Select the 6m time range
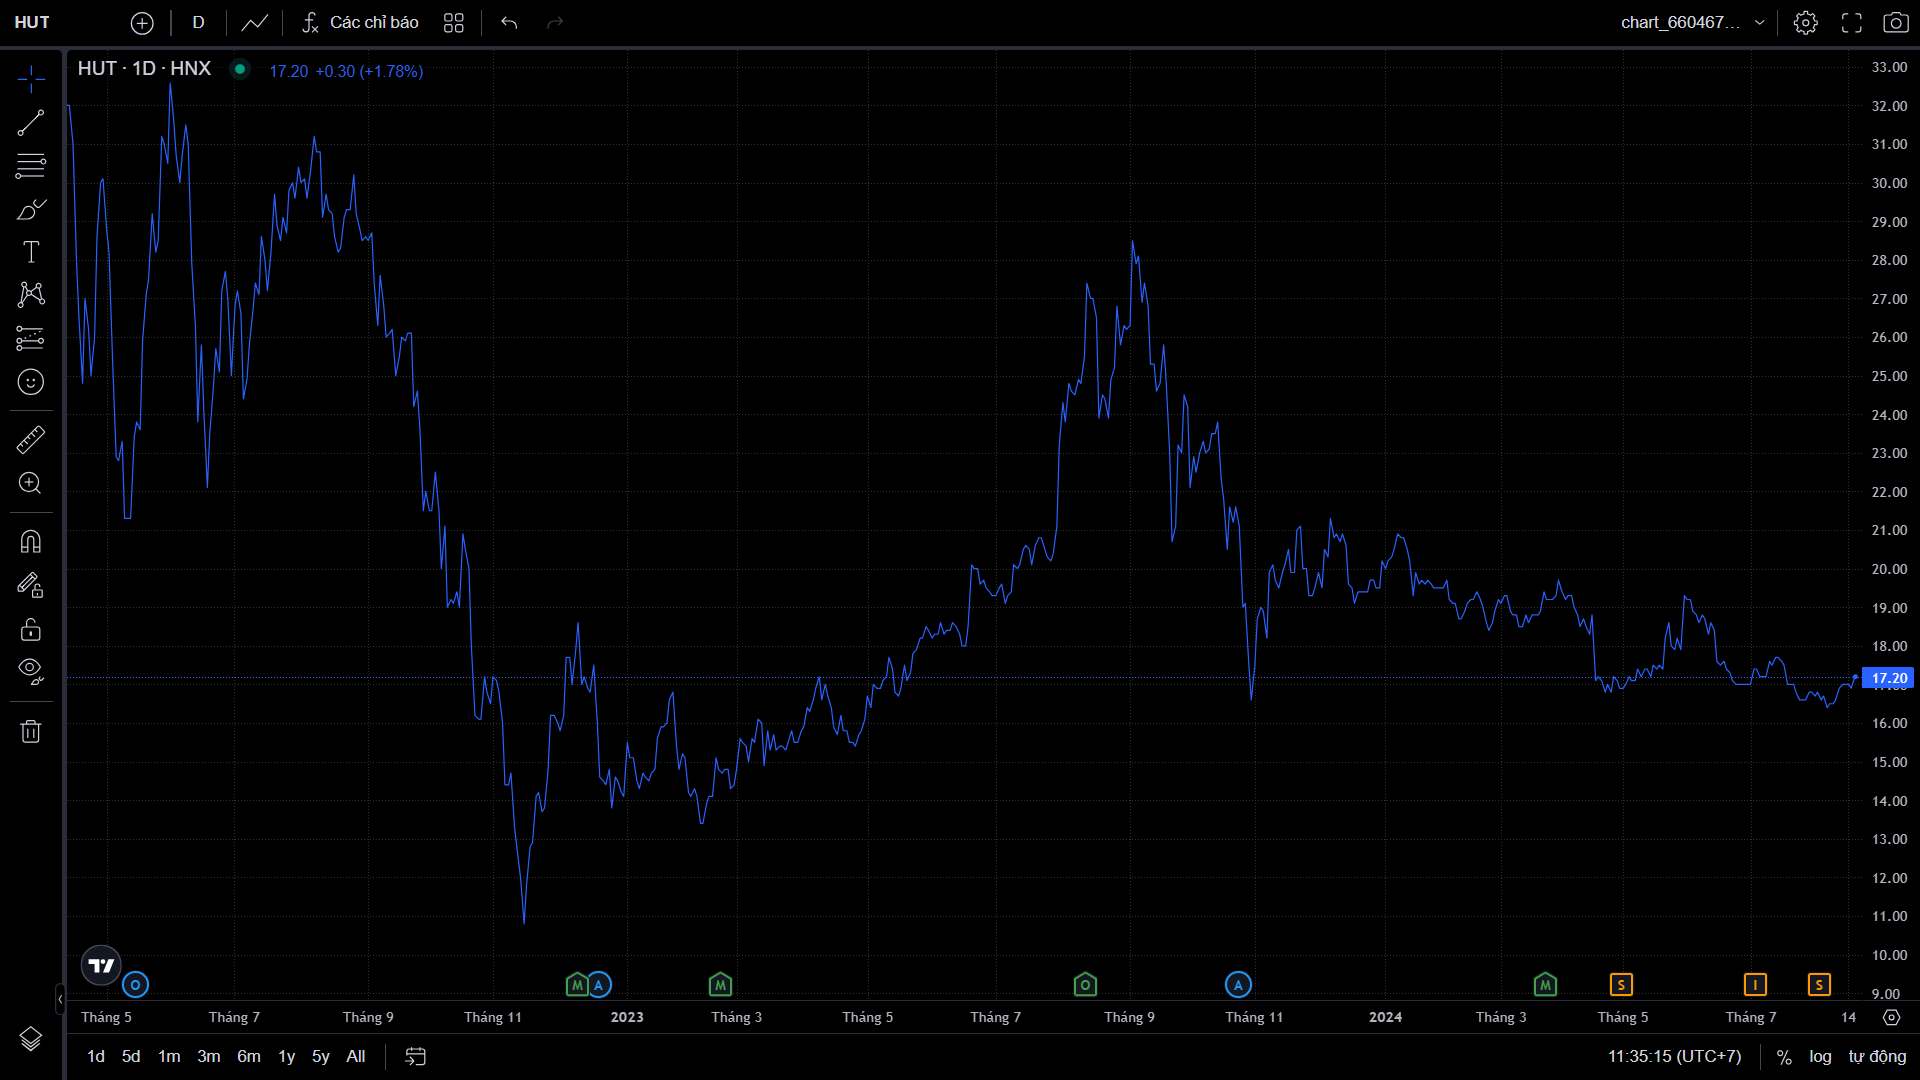This screenshot has height=1080, width=1920. click(249, 1057)
